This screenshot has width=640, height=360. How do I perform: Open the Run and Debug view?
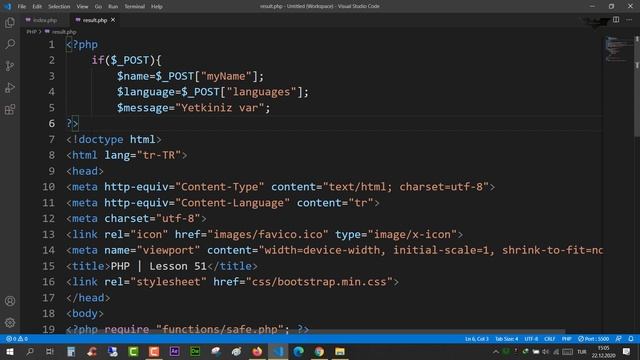[10, 88]
